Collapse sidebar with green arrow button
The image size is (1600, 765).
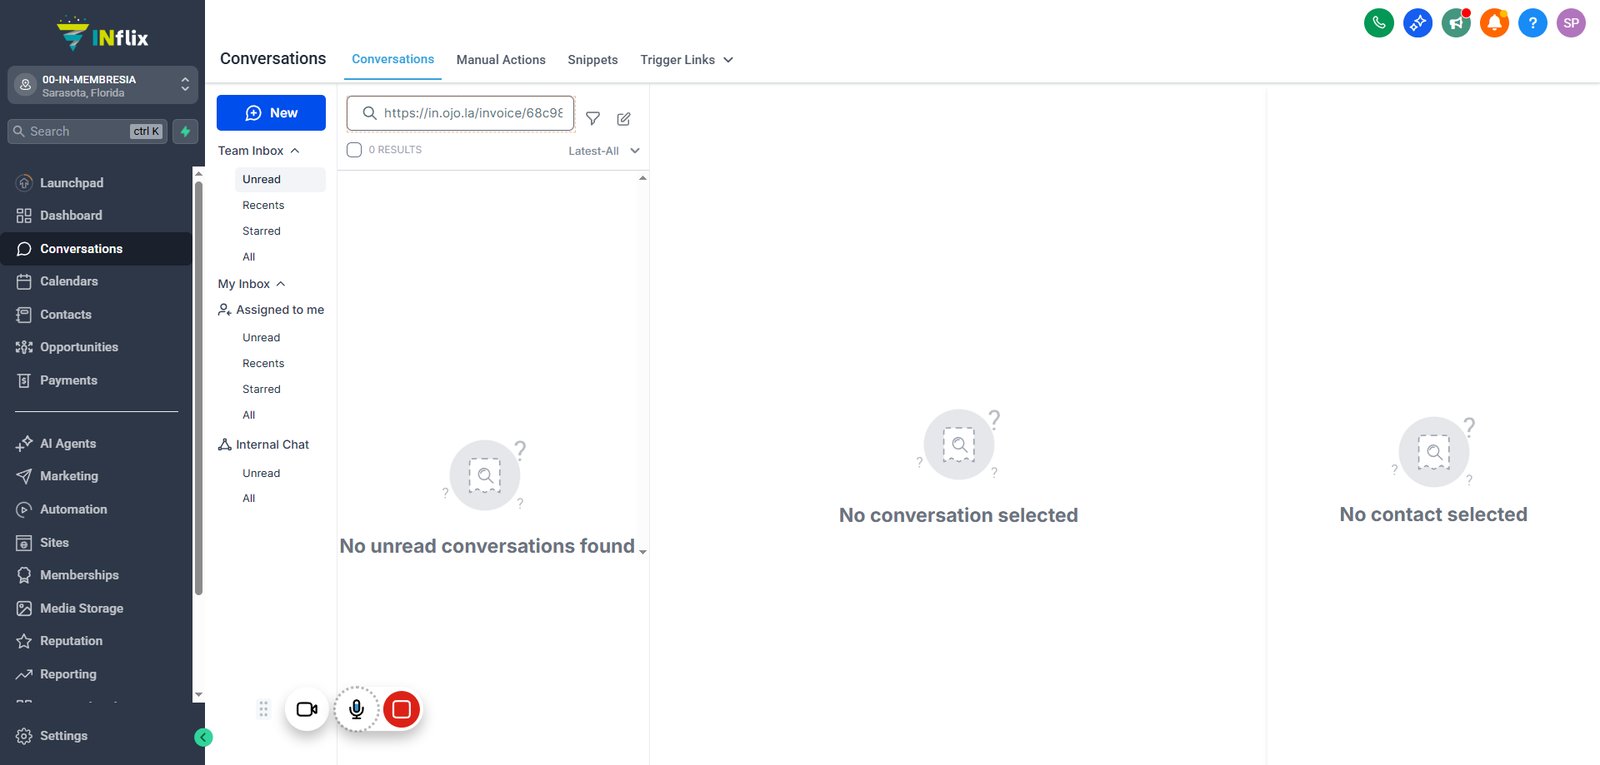203,737
